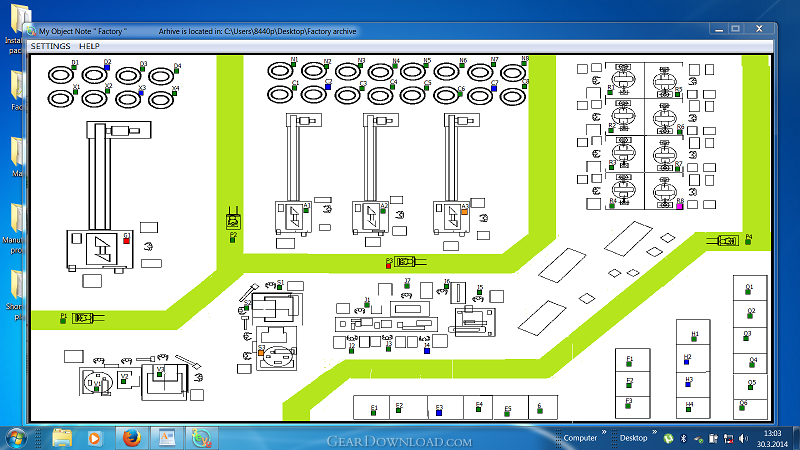Image resolution: width=800 pixels, height=450 pixels.
Task: Open Firefox from the taskbar
Action: click(x=130, y=438)
